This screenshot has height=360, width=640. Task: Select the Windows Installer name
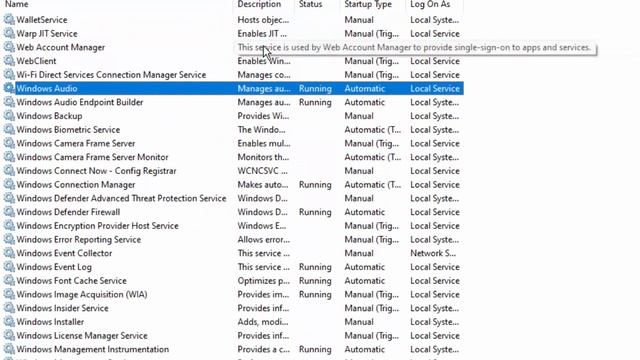pos(50,322)
